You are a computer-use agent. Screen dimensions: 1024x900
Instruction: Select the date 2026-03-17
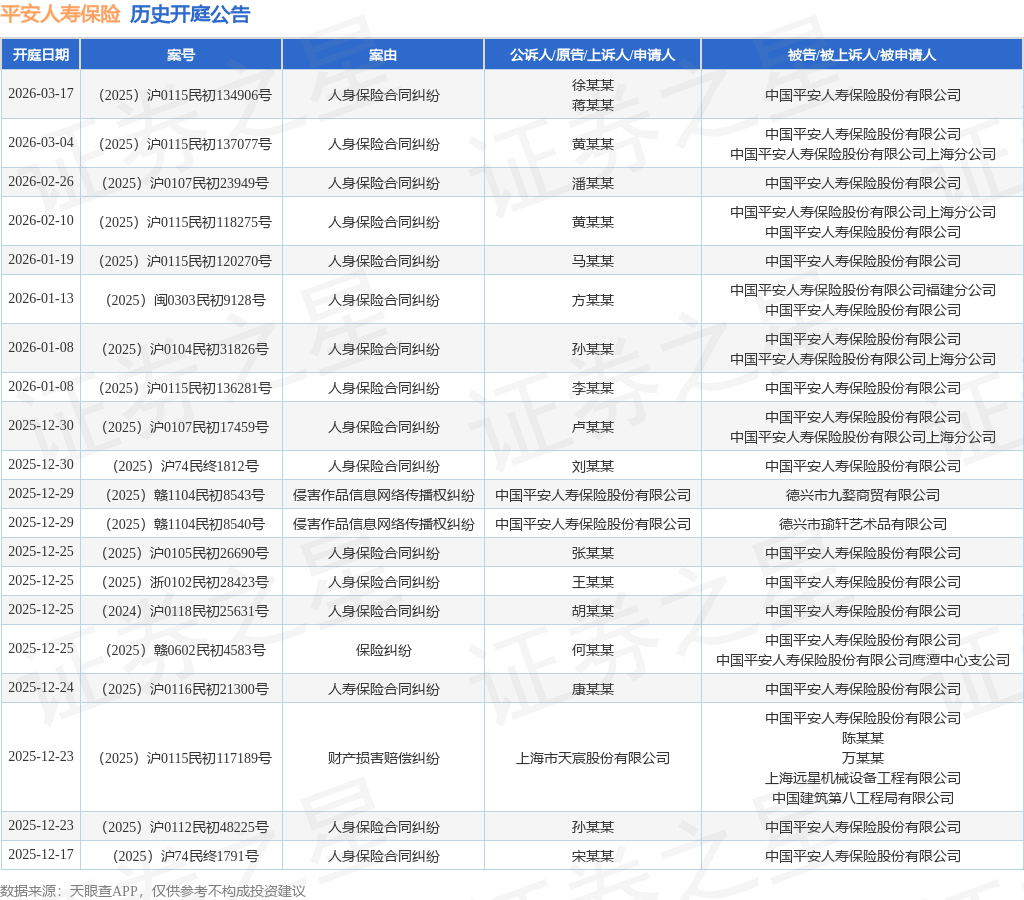pos(40,93)
